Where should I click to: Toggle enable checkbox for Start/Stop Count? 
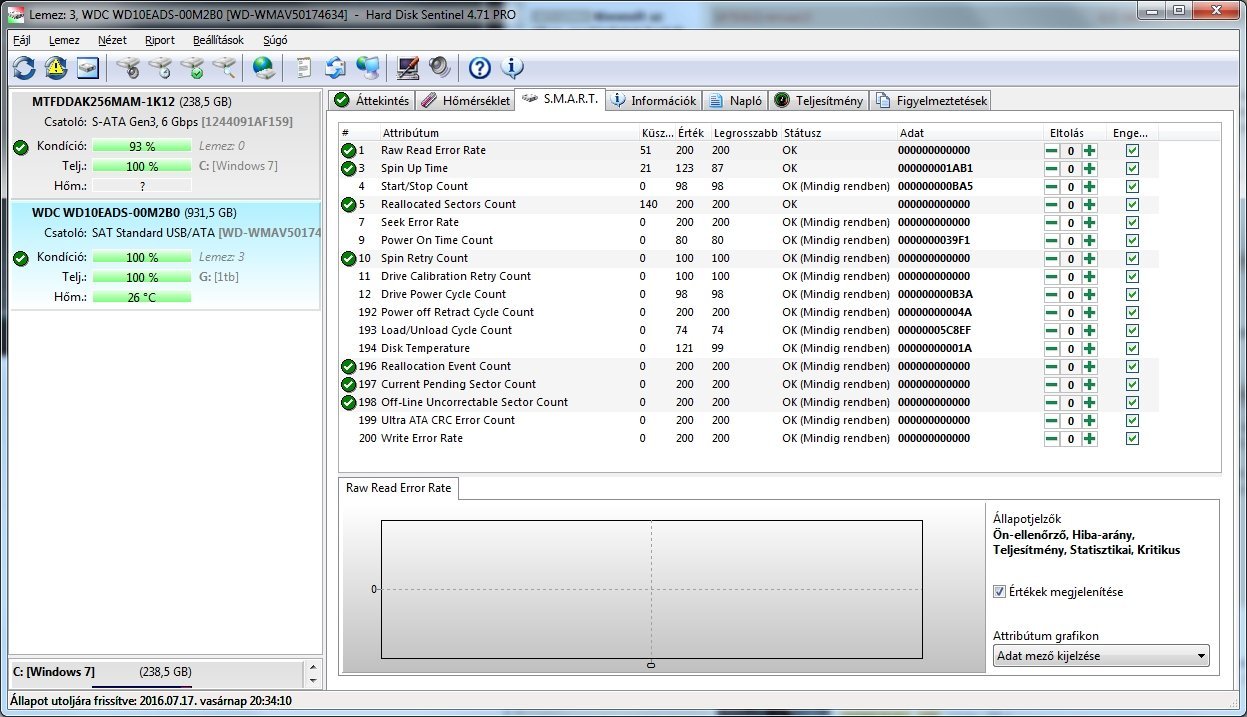point(1132,186)
